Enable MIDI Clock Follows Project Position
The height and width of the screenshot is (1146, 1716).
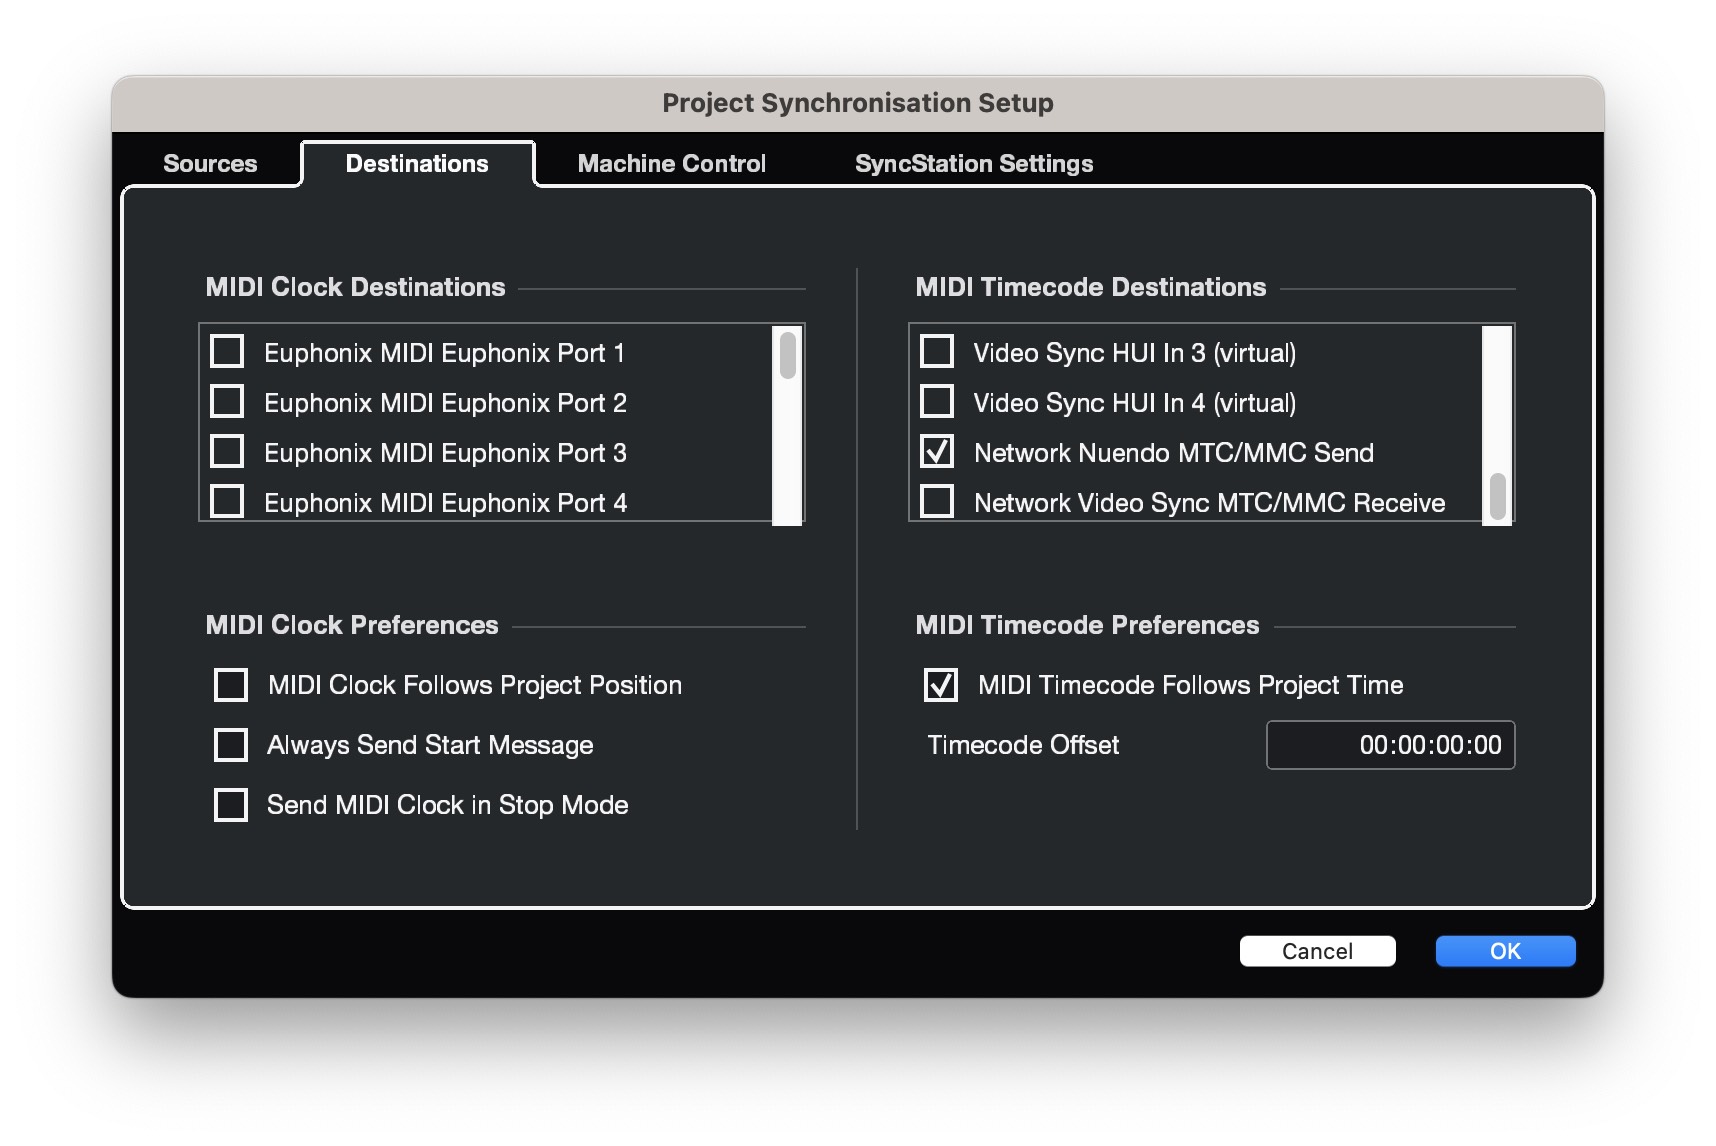click(231, 685)
